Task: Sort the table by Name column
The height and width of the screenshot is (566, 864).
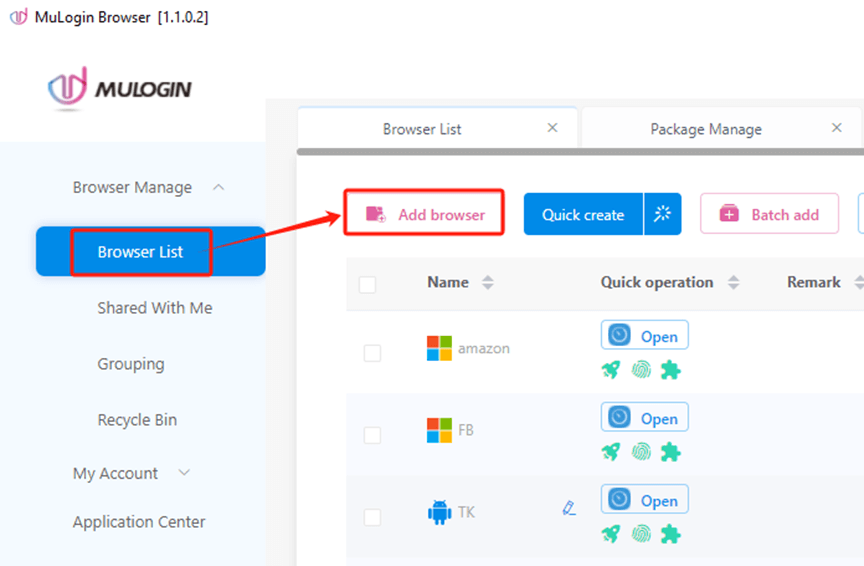Action: click(488, 283)
